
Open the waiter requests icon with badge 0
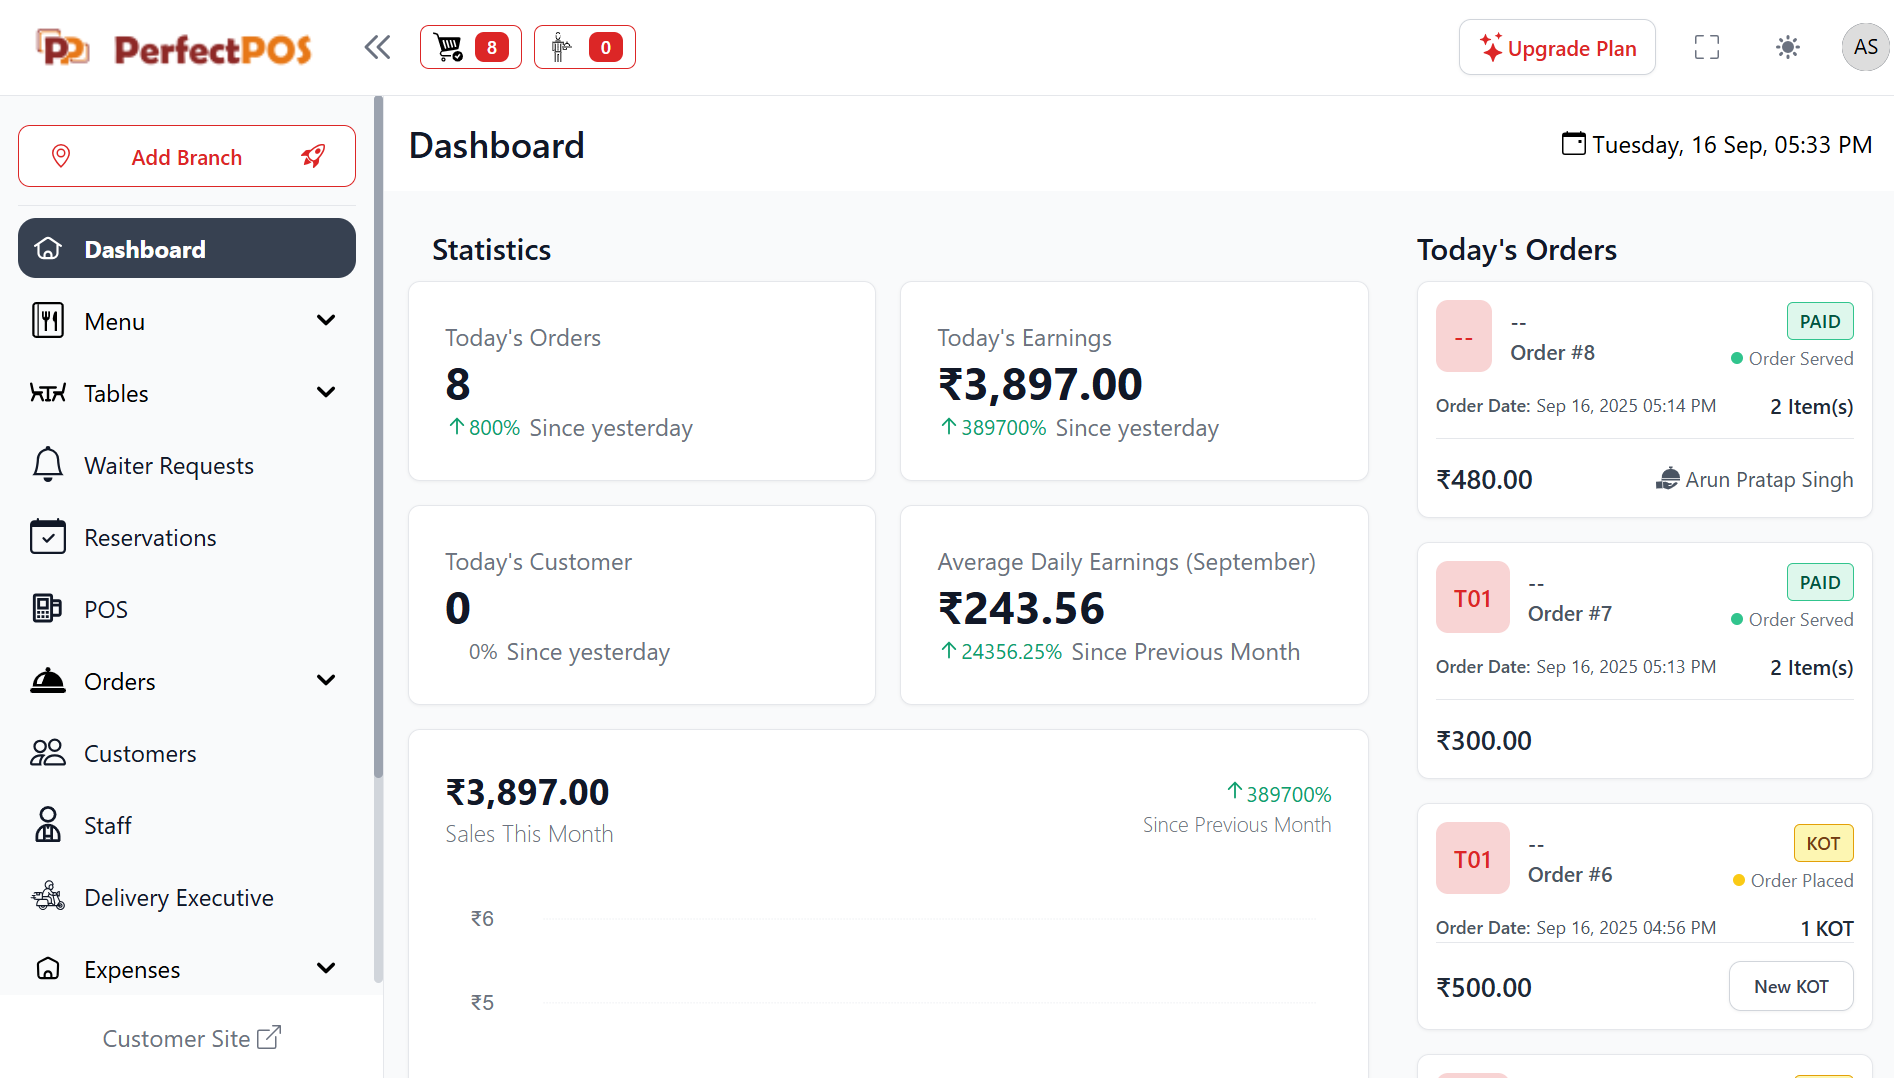coord(584,47)
